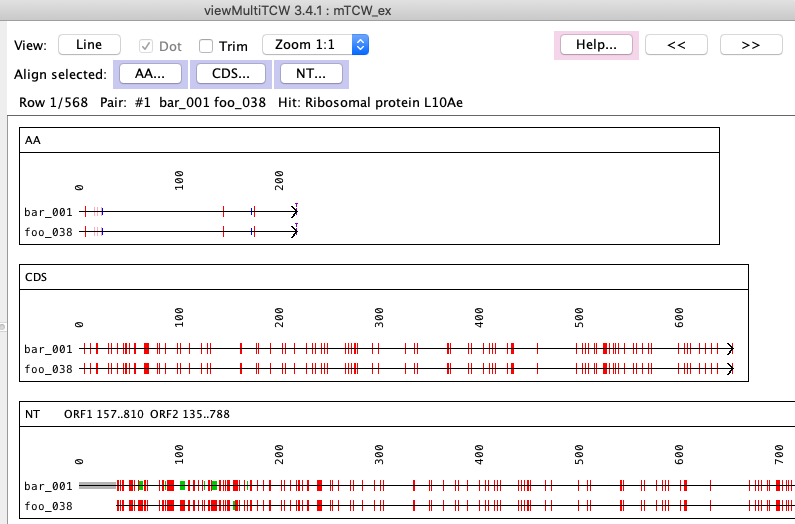Switch to Line view button
795x524 pixels.
click(x=89, y=45)
